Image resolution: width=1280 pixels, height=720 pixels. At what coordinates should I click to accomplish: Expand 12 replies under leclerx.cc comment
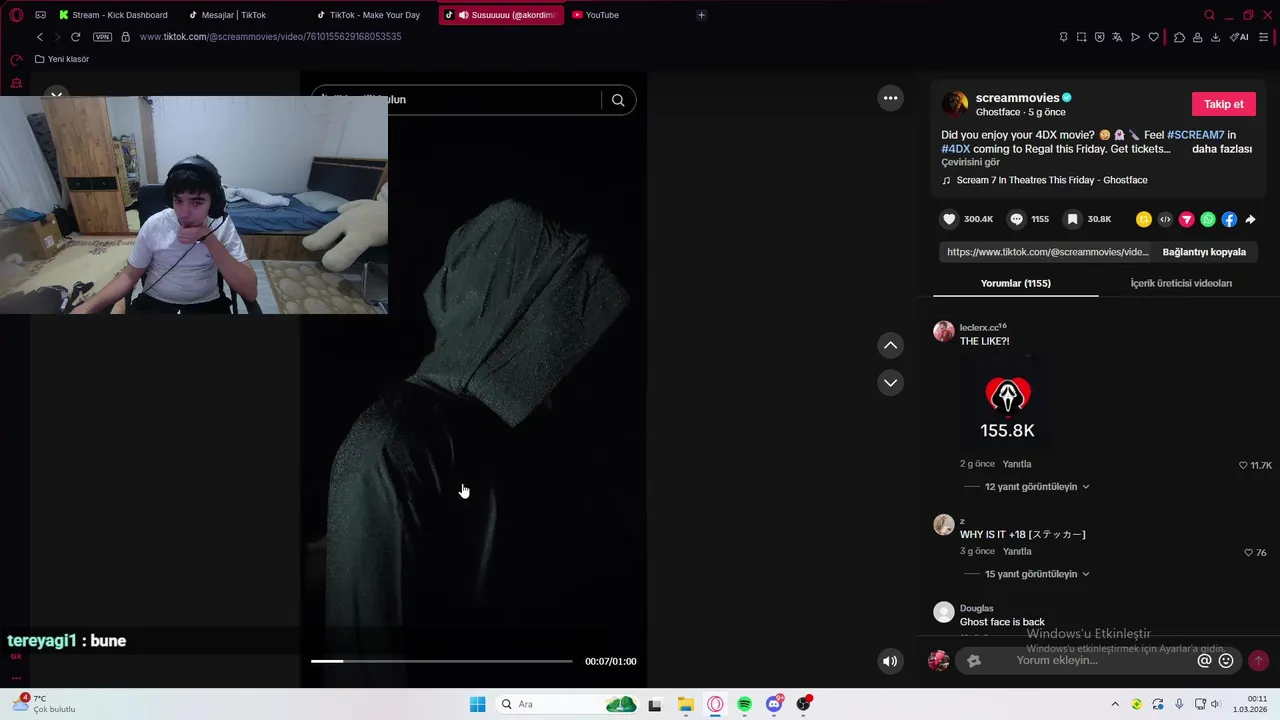pos(1037,487)
